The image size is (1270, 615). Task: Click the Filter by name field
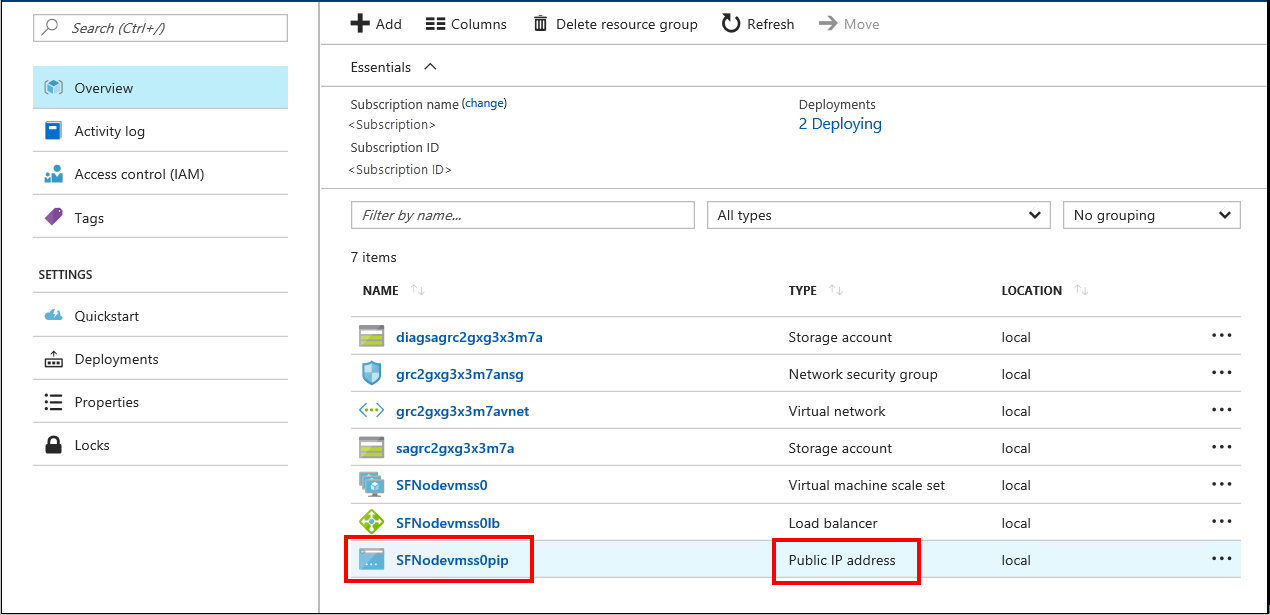click(x=522, y=215)
